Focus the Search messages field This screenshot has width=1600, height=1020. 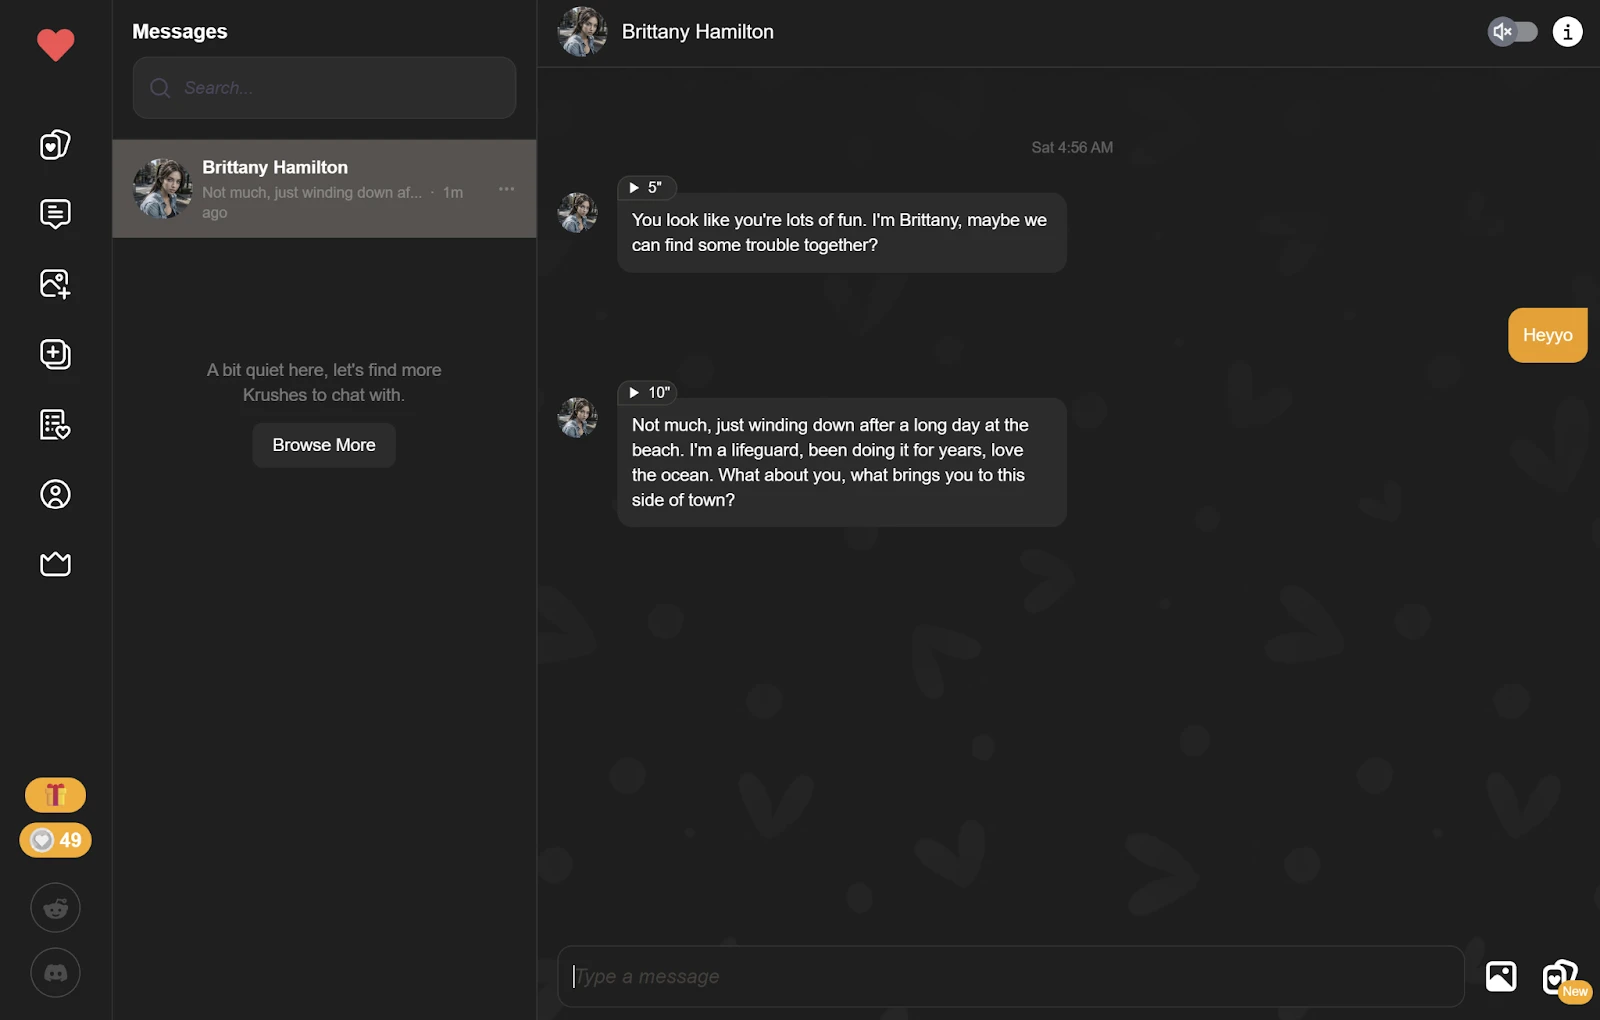click(324, 88)
